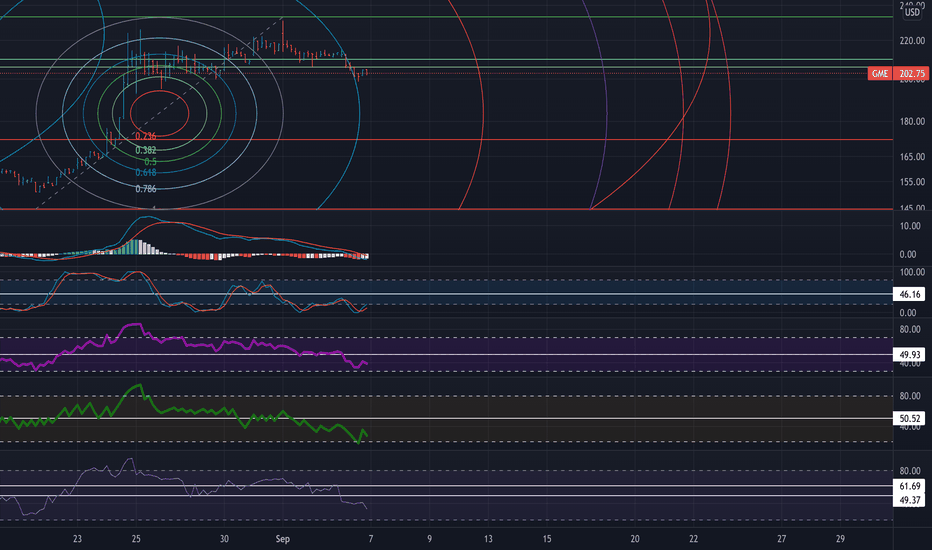The width and height of the screenshot is (932, 550).
Task: Click the 100.00 stochastic scale label
Action: pos(912,272)
